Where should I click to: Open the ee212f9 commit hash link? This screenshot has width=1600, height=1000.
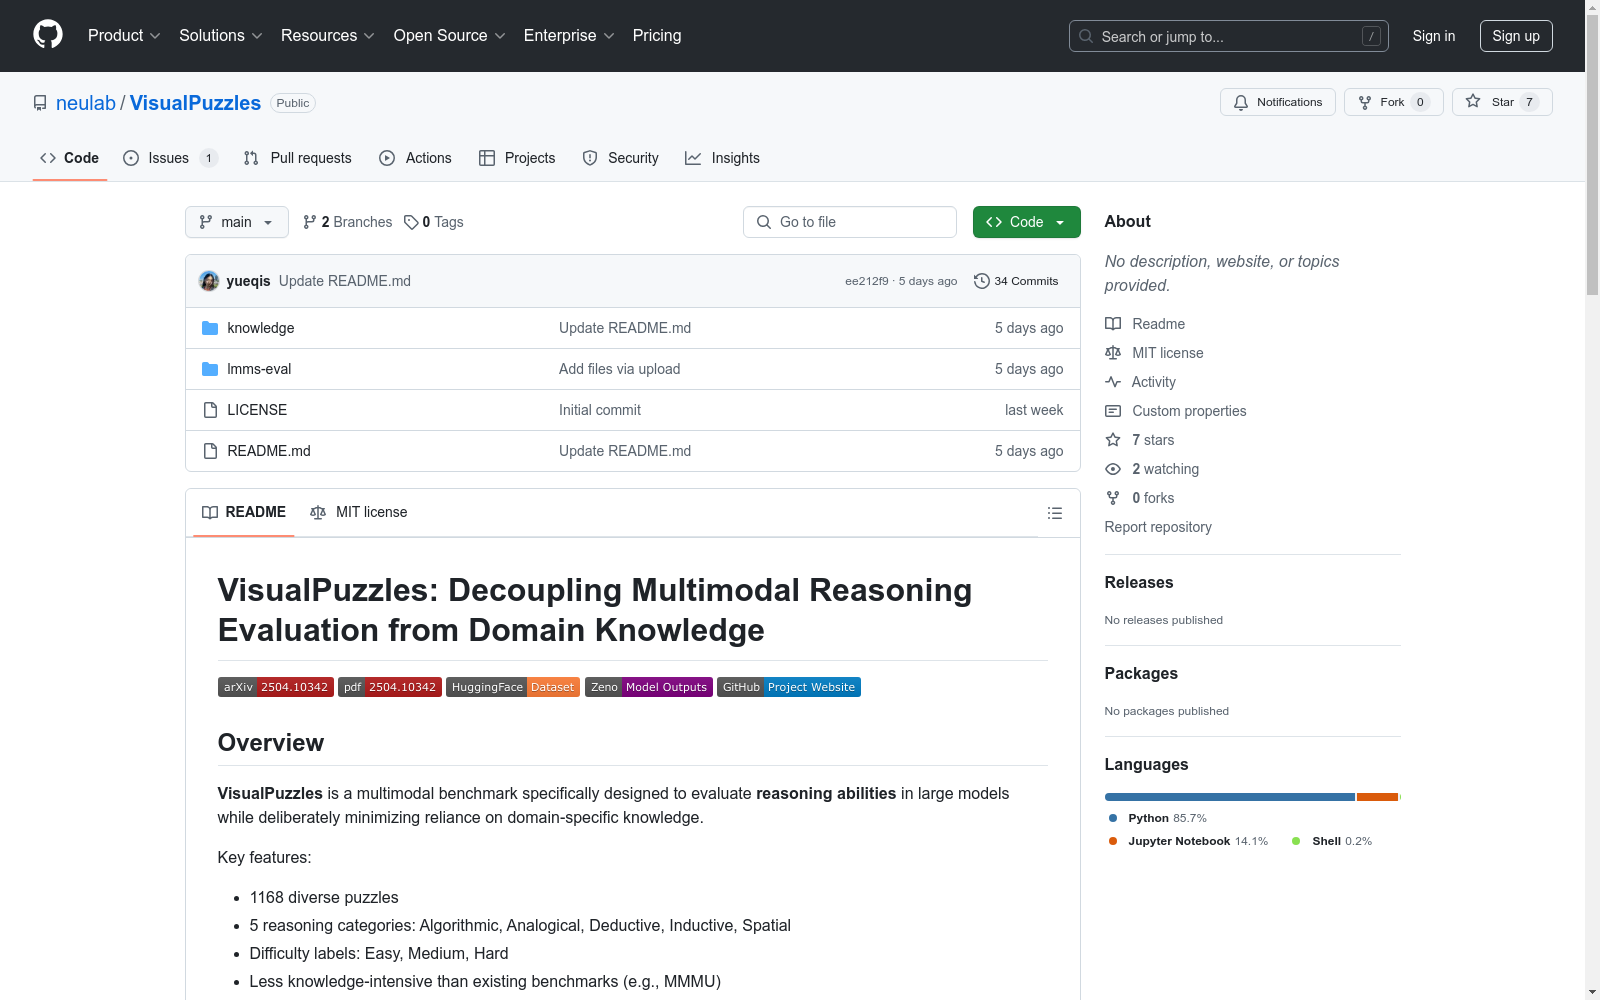click(867, 281)
